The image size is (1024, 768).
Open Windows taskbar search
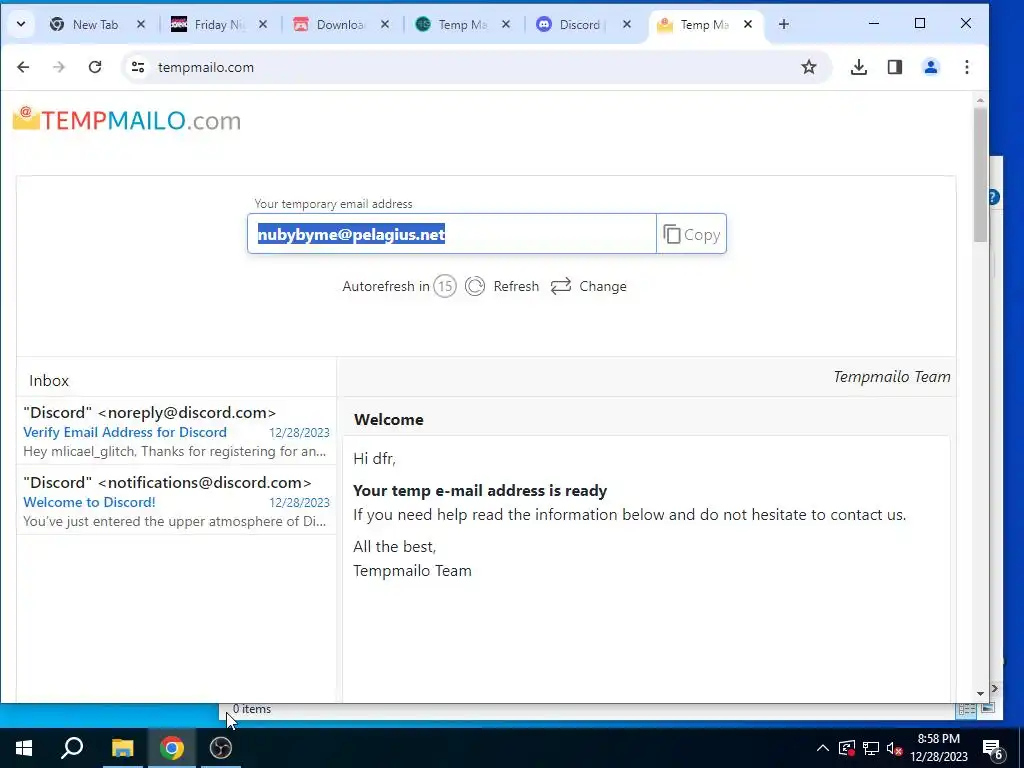[72, 748]
